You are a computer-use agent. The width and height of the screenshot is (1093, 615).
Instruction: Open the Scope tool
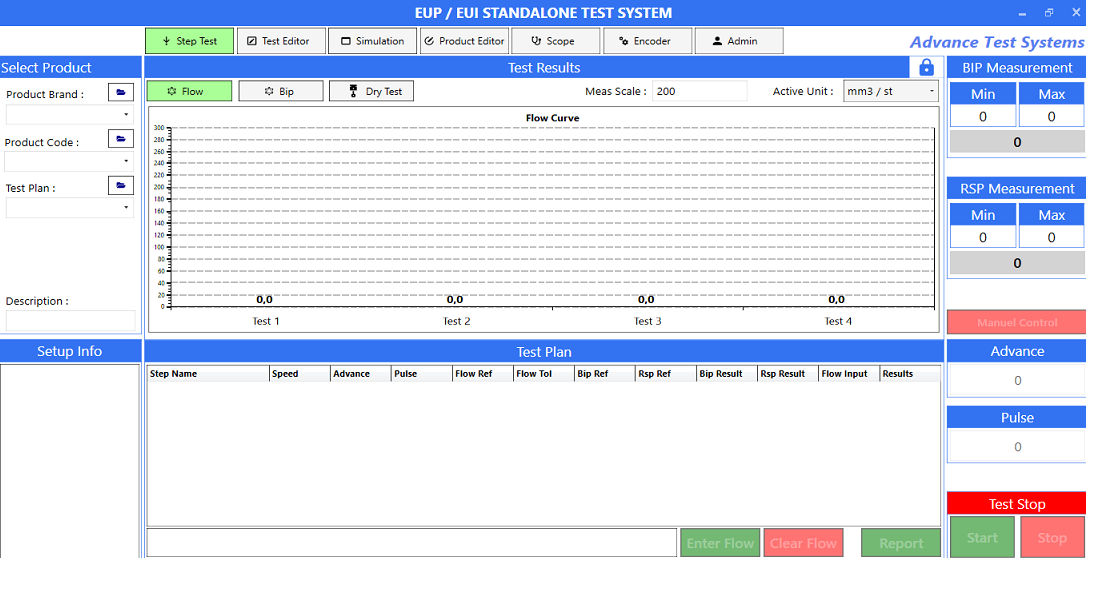click(555, 41)
